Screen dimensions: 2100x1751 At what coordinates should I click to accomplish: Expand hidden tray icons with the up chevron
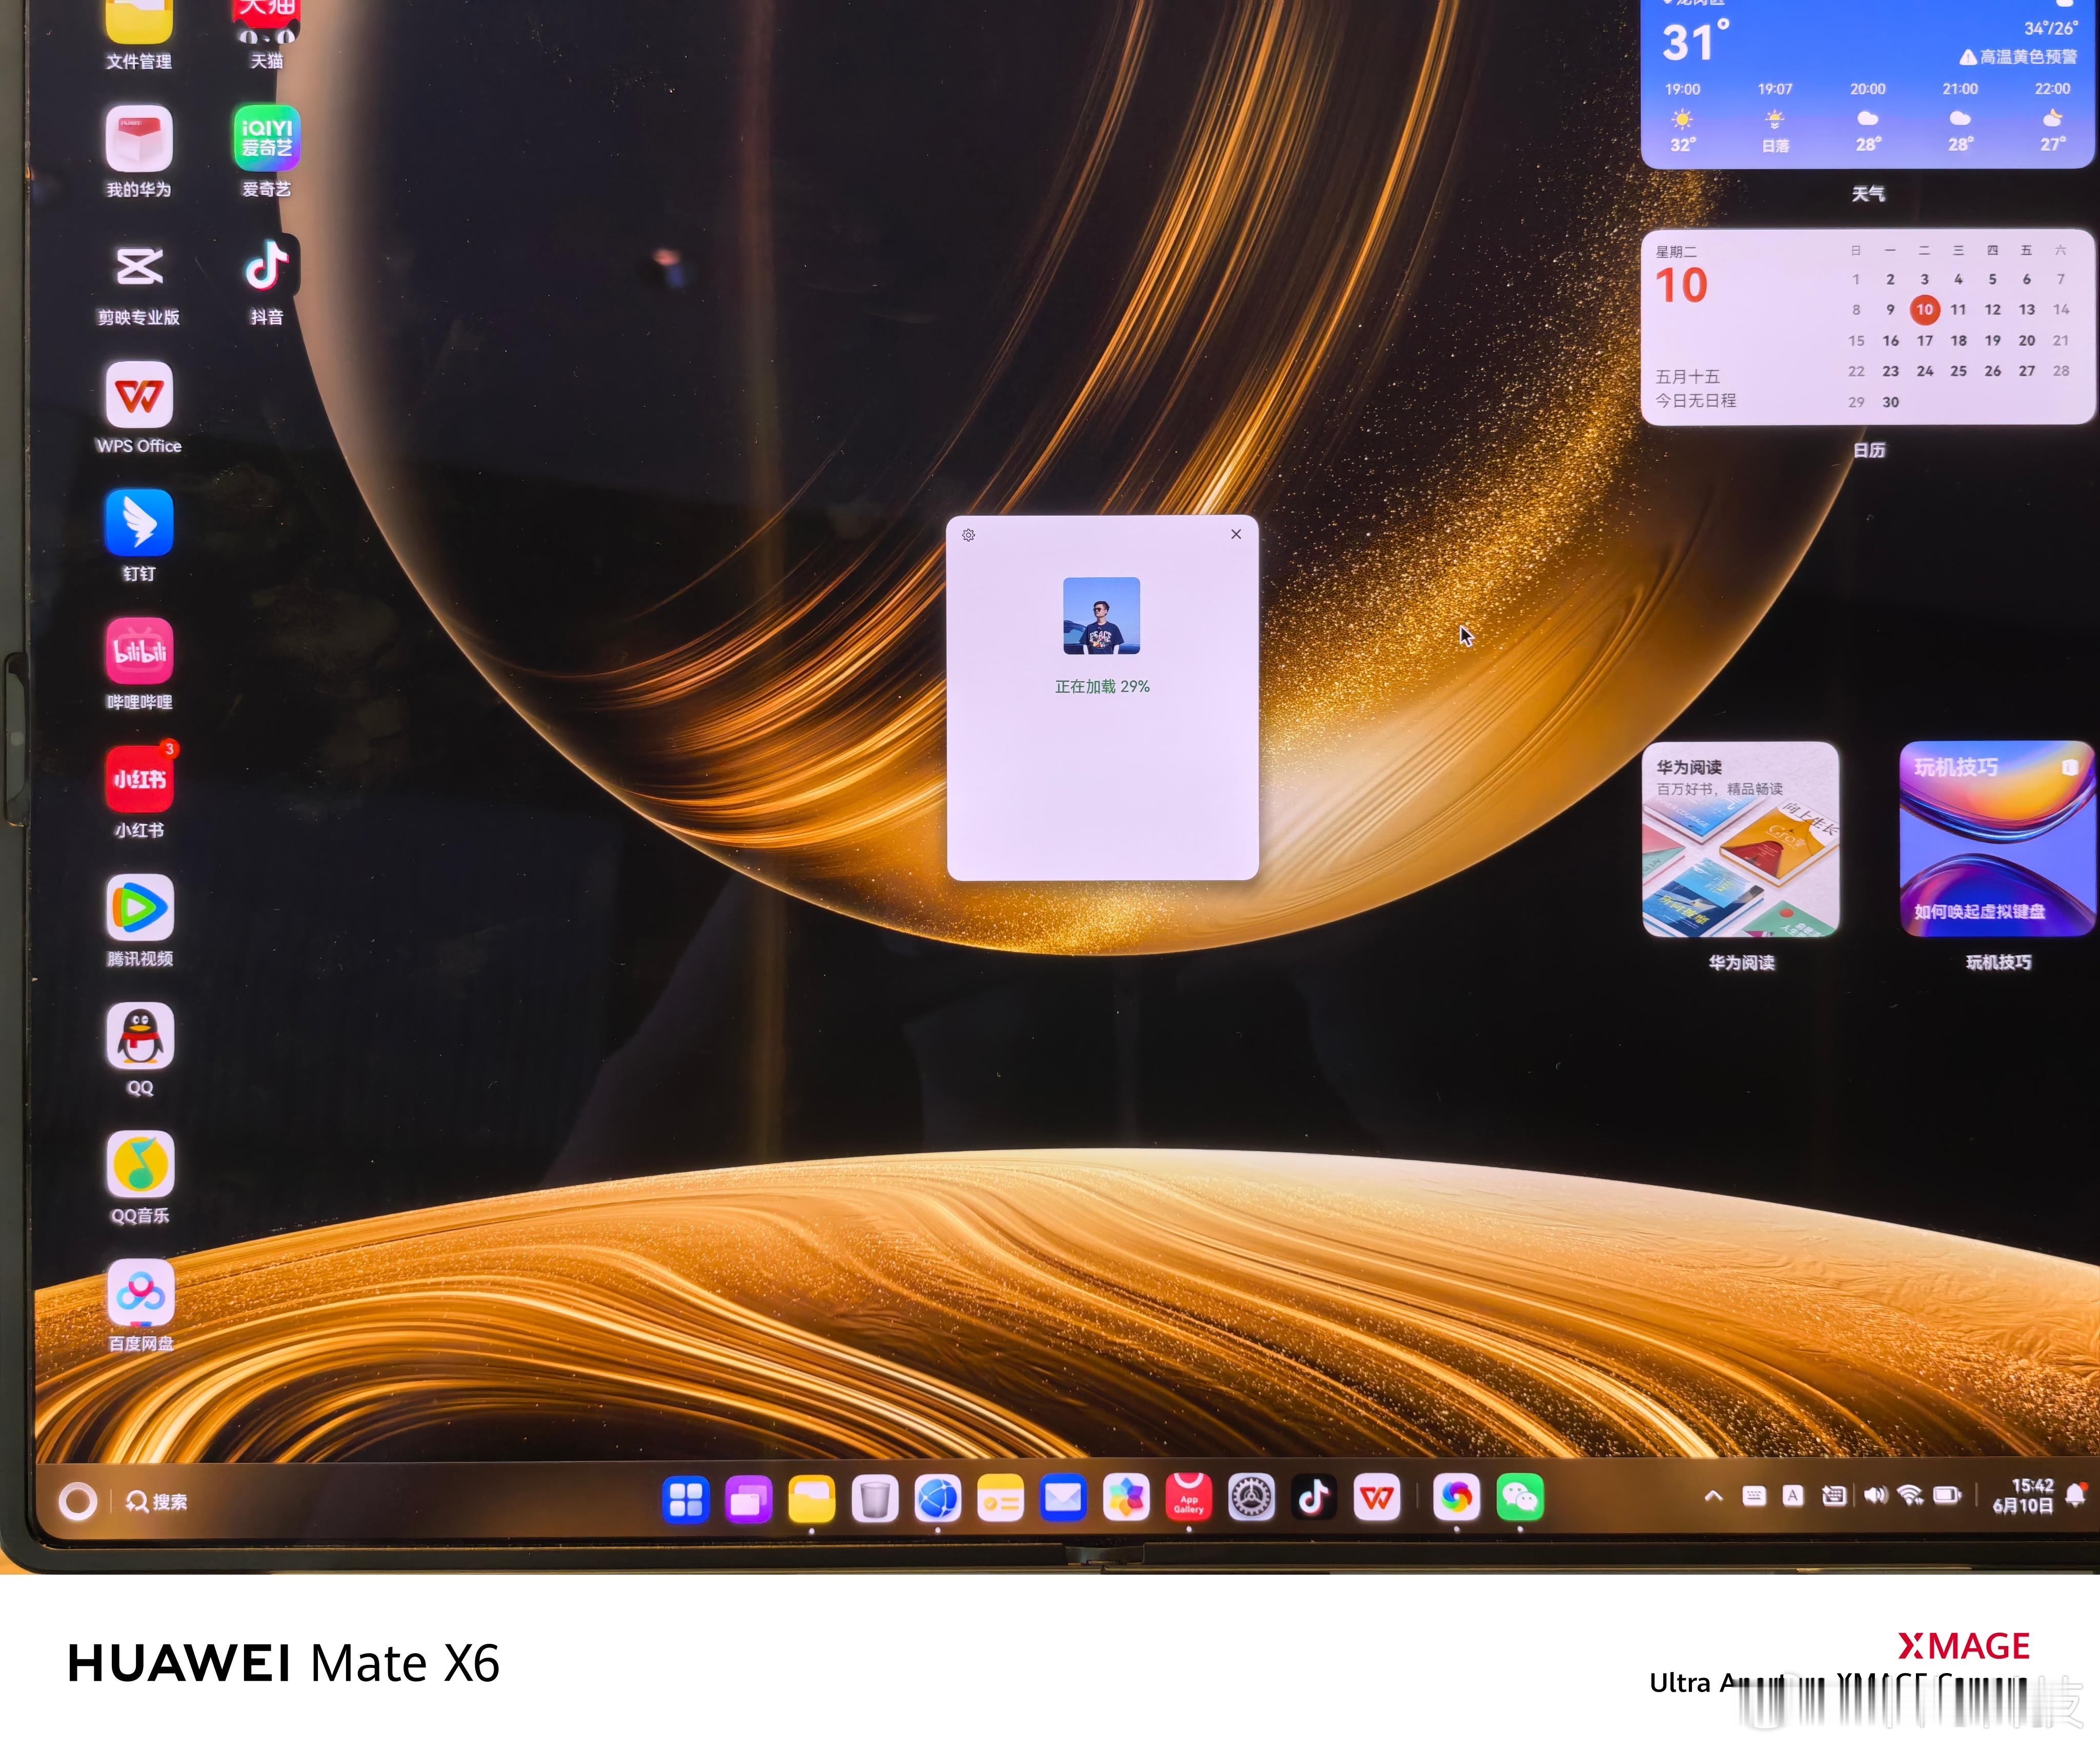pyautogui.click(x=1713, y=1497)
